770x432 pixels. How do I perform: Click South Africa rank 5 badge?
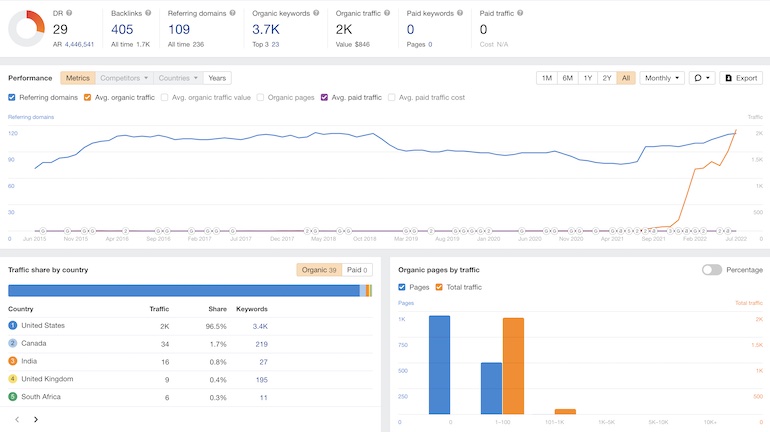(x=13, y=397)
